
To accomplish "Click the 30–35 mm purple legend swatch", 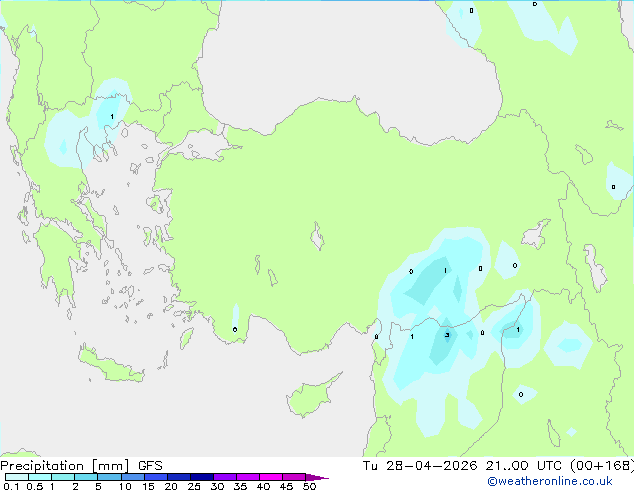I will click(x=225, y=477).
